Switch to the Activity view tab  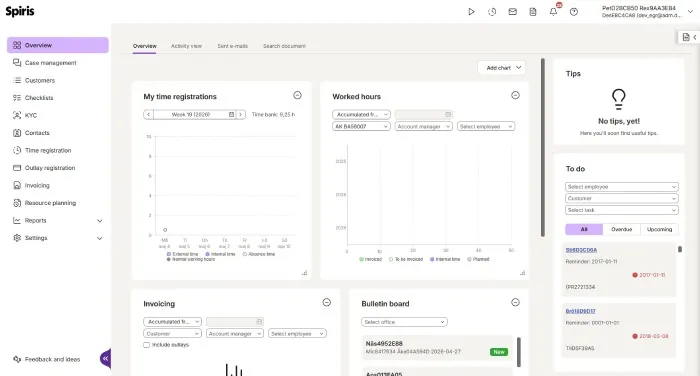coord(186,46)
